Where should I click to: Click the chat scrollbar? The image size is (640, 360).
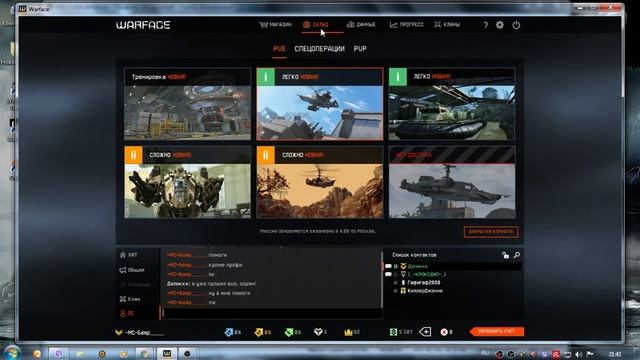[x=382, y=280]
